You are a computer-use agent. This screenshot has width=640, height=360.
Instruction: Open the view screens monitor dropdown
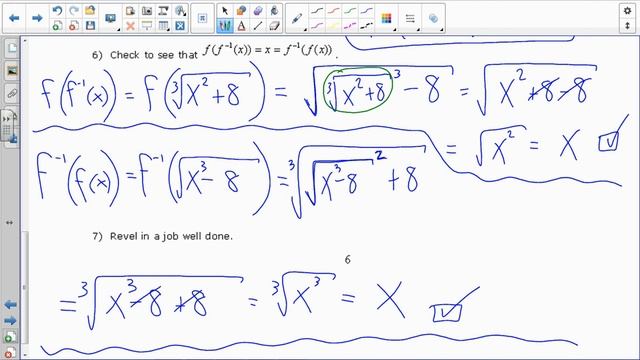pos(111,18)
